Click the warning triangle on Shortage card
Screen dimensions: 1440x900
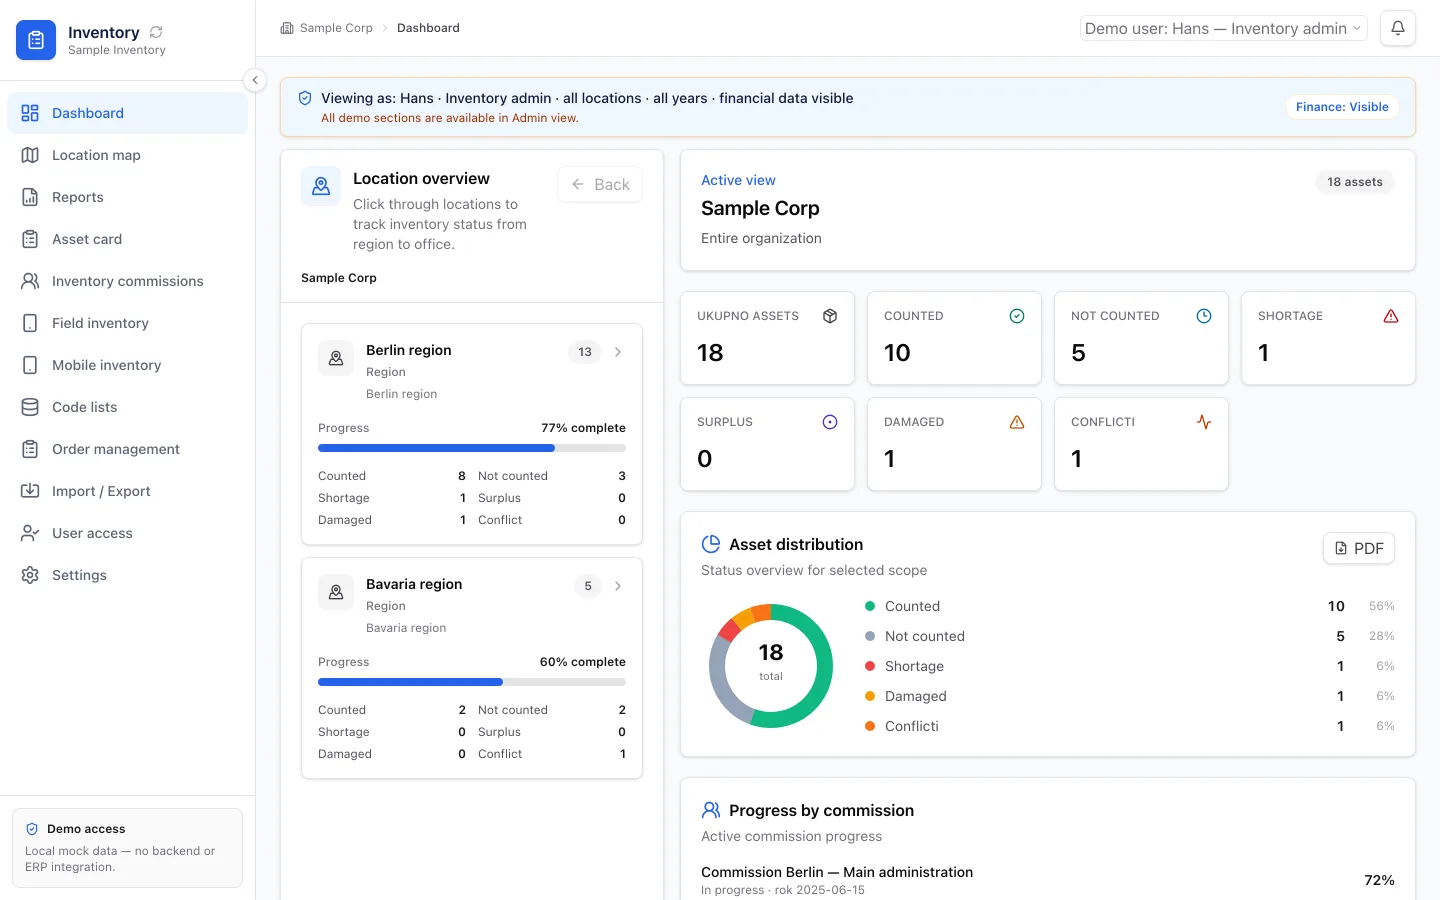(1391, 316)
